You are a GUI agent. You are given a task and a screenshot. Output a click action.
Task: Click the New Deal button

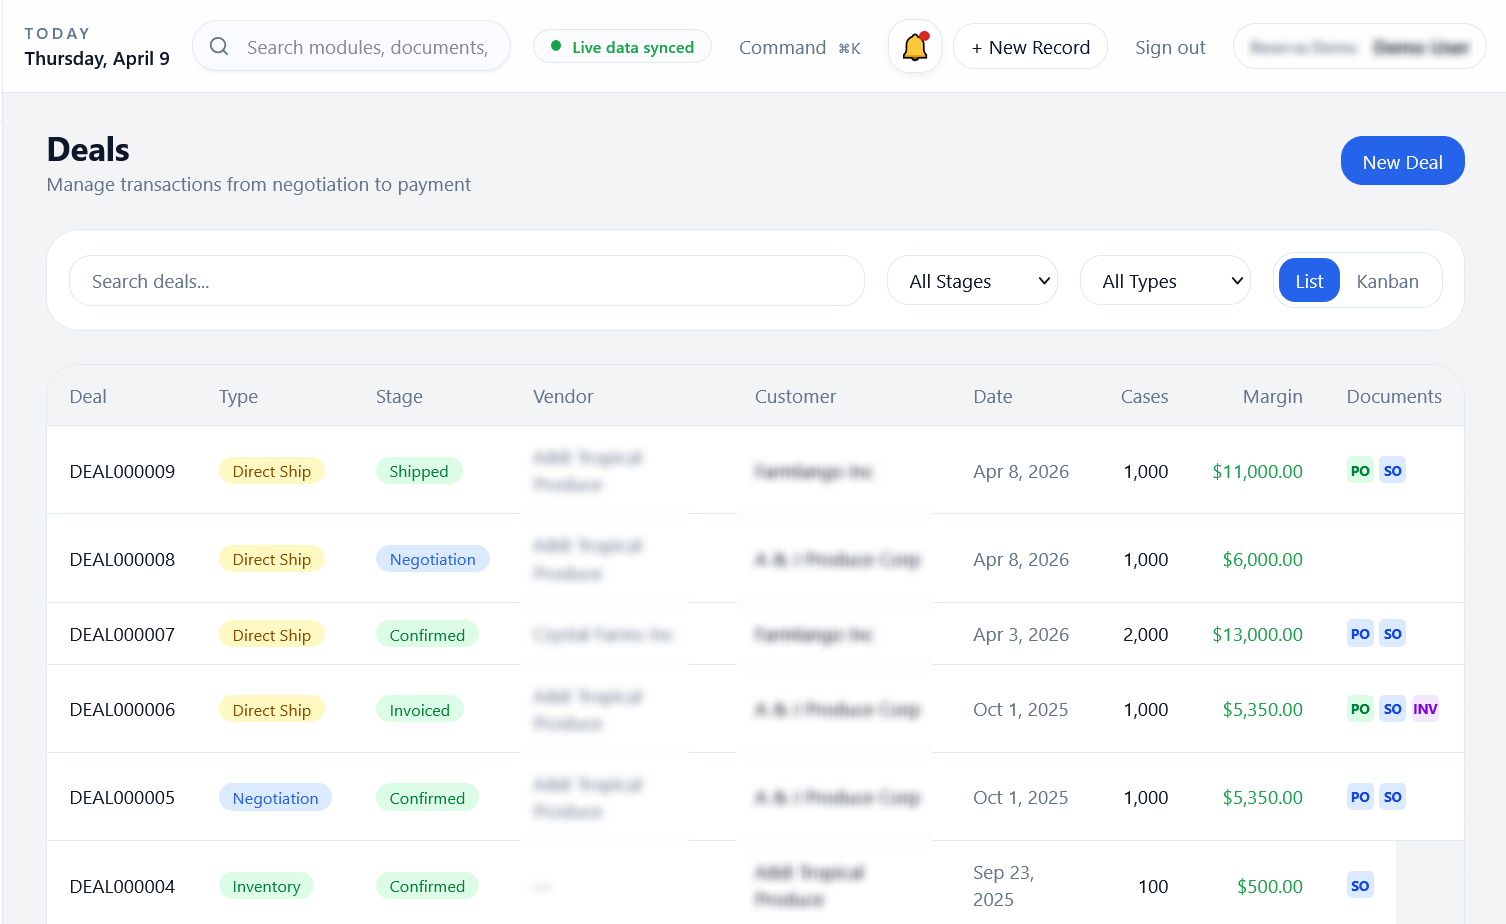point(1402,161)
